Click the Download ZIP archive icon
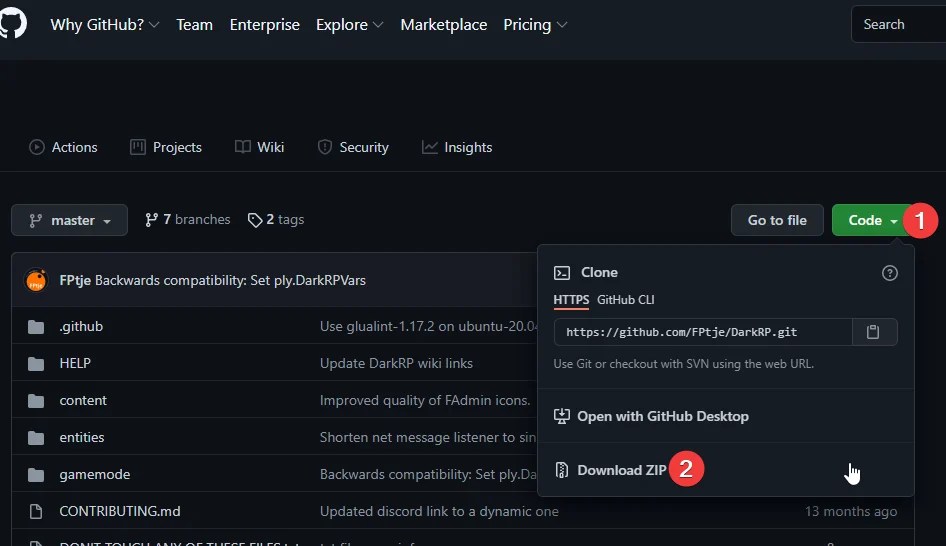 [562, 470]
